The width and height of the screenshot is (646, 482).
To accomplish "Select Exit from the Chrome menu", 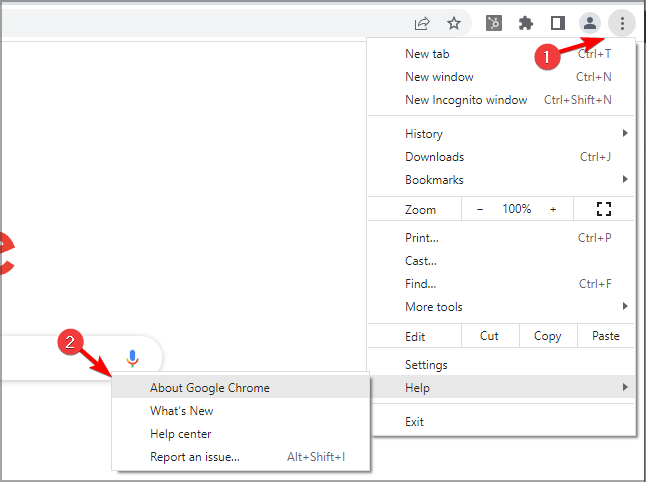I will tap(501, 421).
